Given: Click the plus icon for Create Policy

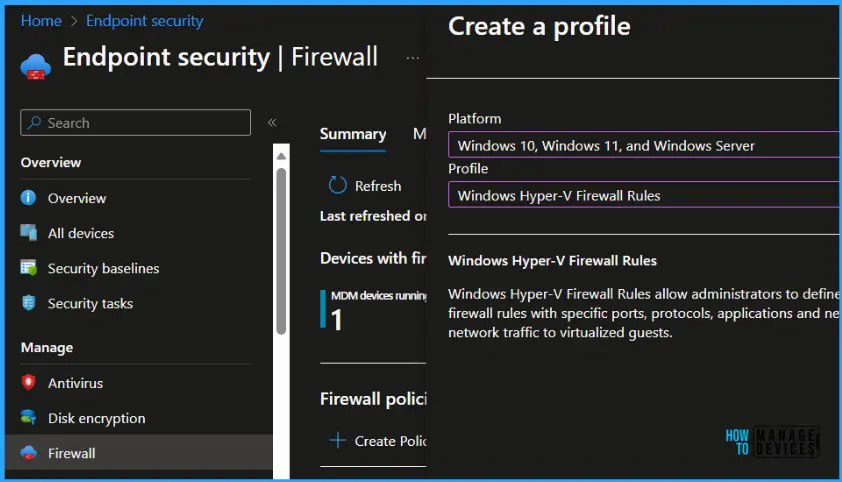Looking at the screenshot, I should pos(337,440).
